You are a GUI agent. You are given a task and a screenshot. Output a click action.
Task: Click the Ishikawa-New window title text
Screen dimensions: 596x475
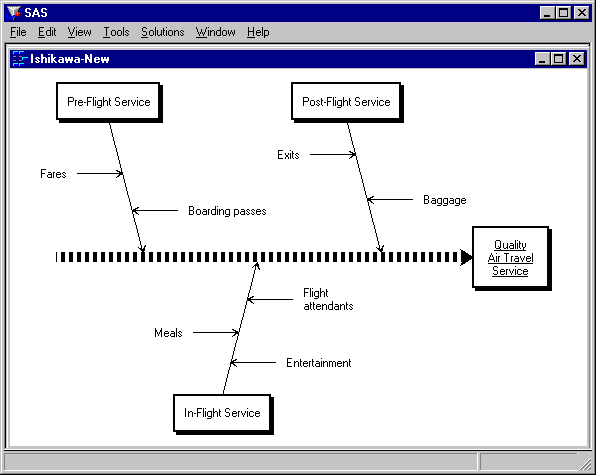(70, 59)
